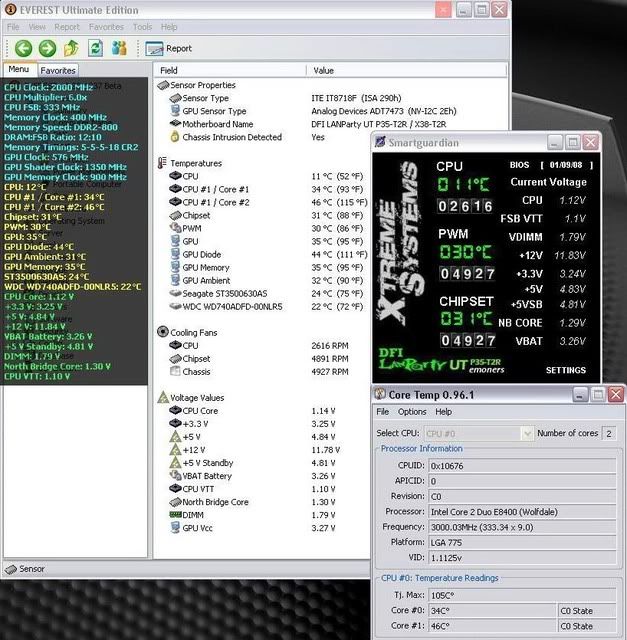Open the Tools menu in EVEREST

pyautogui.click(x=142, y=27)
